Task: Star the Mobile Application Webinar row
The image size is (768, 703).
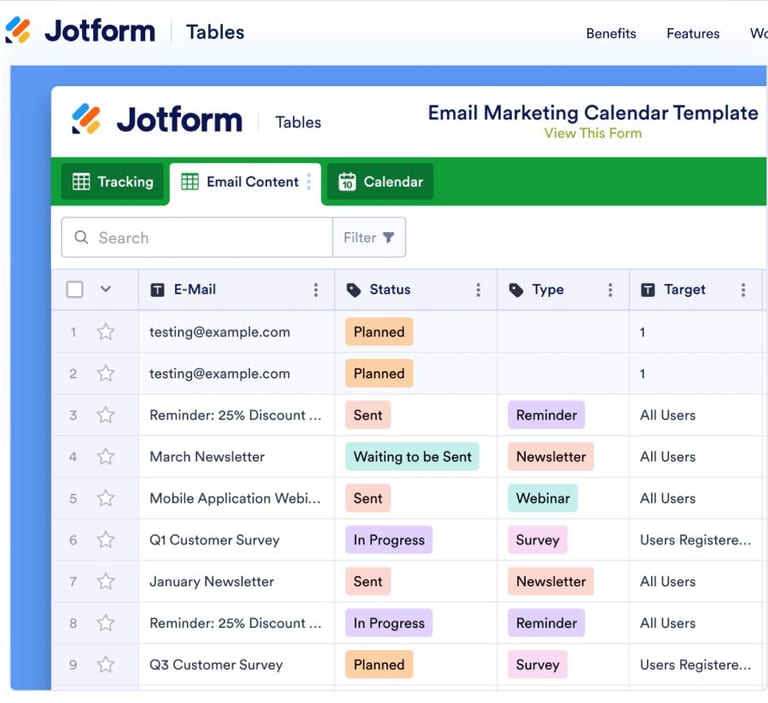Action: 105,498
